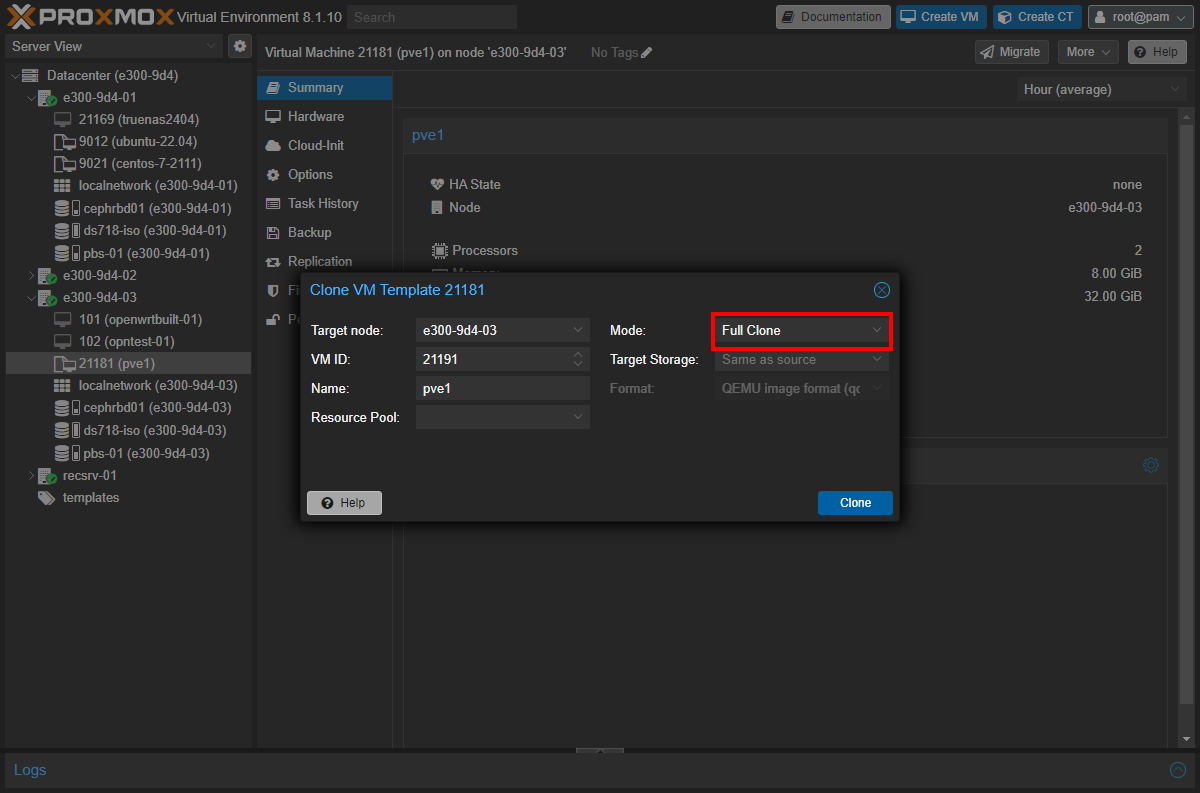Image resolution: width=1200 pixels, height=793 pixels.
Task: Click the Proxmox logo icon
Action: tap(20, 16)
